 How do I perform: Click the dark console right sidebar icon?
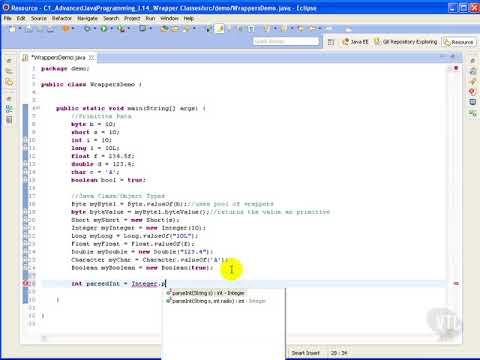pyautogui.click(x=472, y=102)
